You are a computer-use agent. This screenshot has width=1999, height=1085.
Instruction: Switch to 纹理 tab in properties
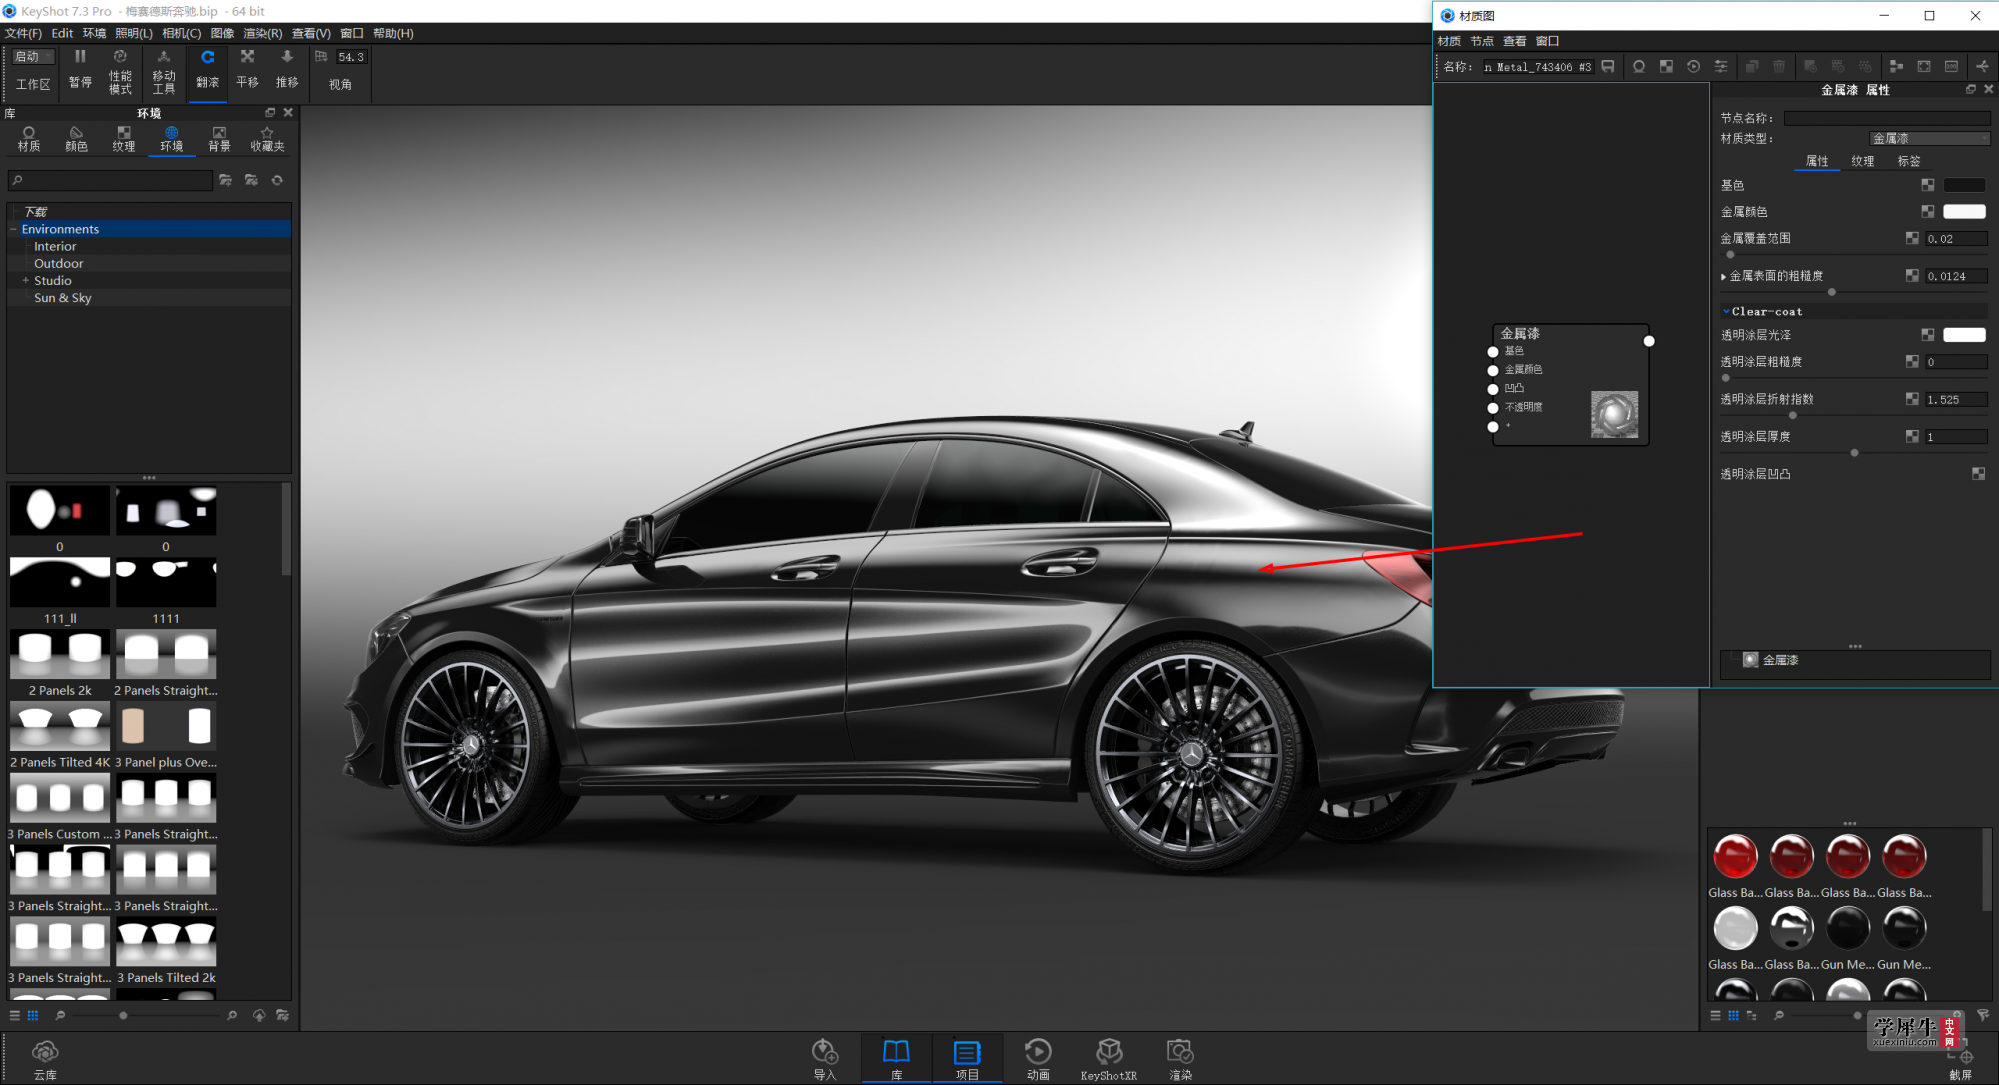pos(1862,161)
